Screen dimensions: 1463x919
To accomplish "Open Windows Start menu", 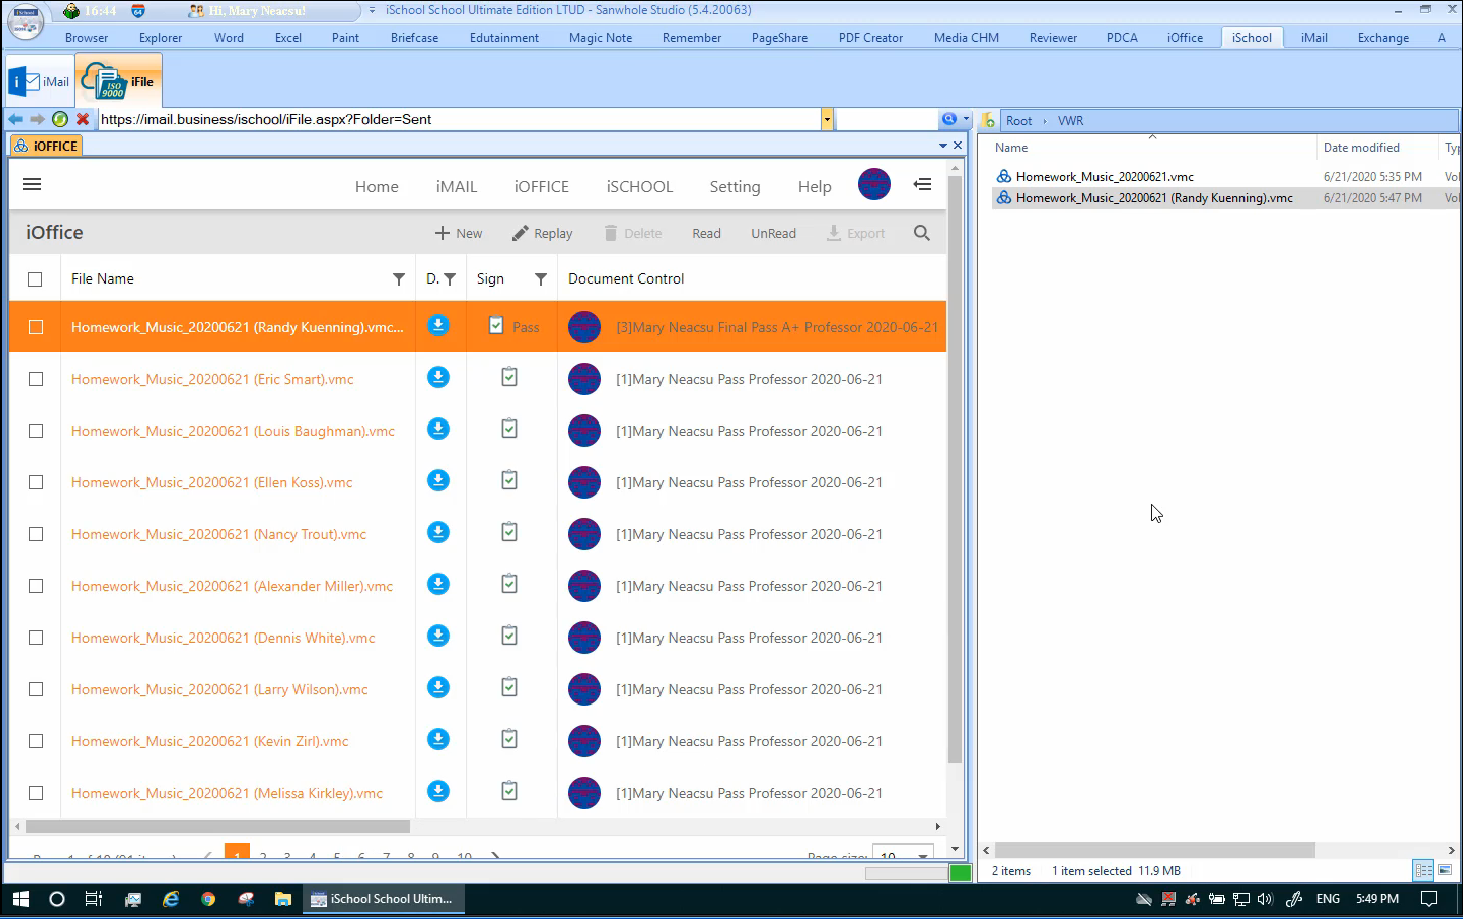I will [20, 899].
